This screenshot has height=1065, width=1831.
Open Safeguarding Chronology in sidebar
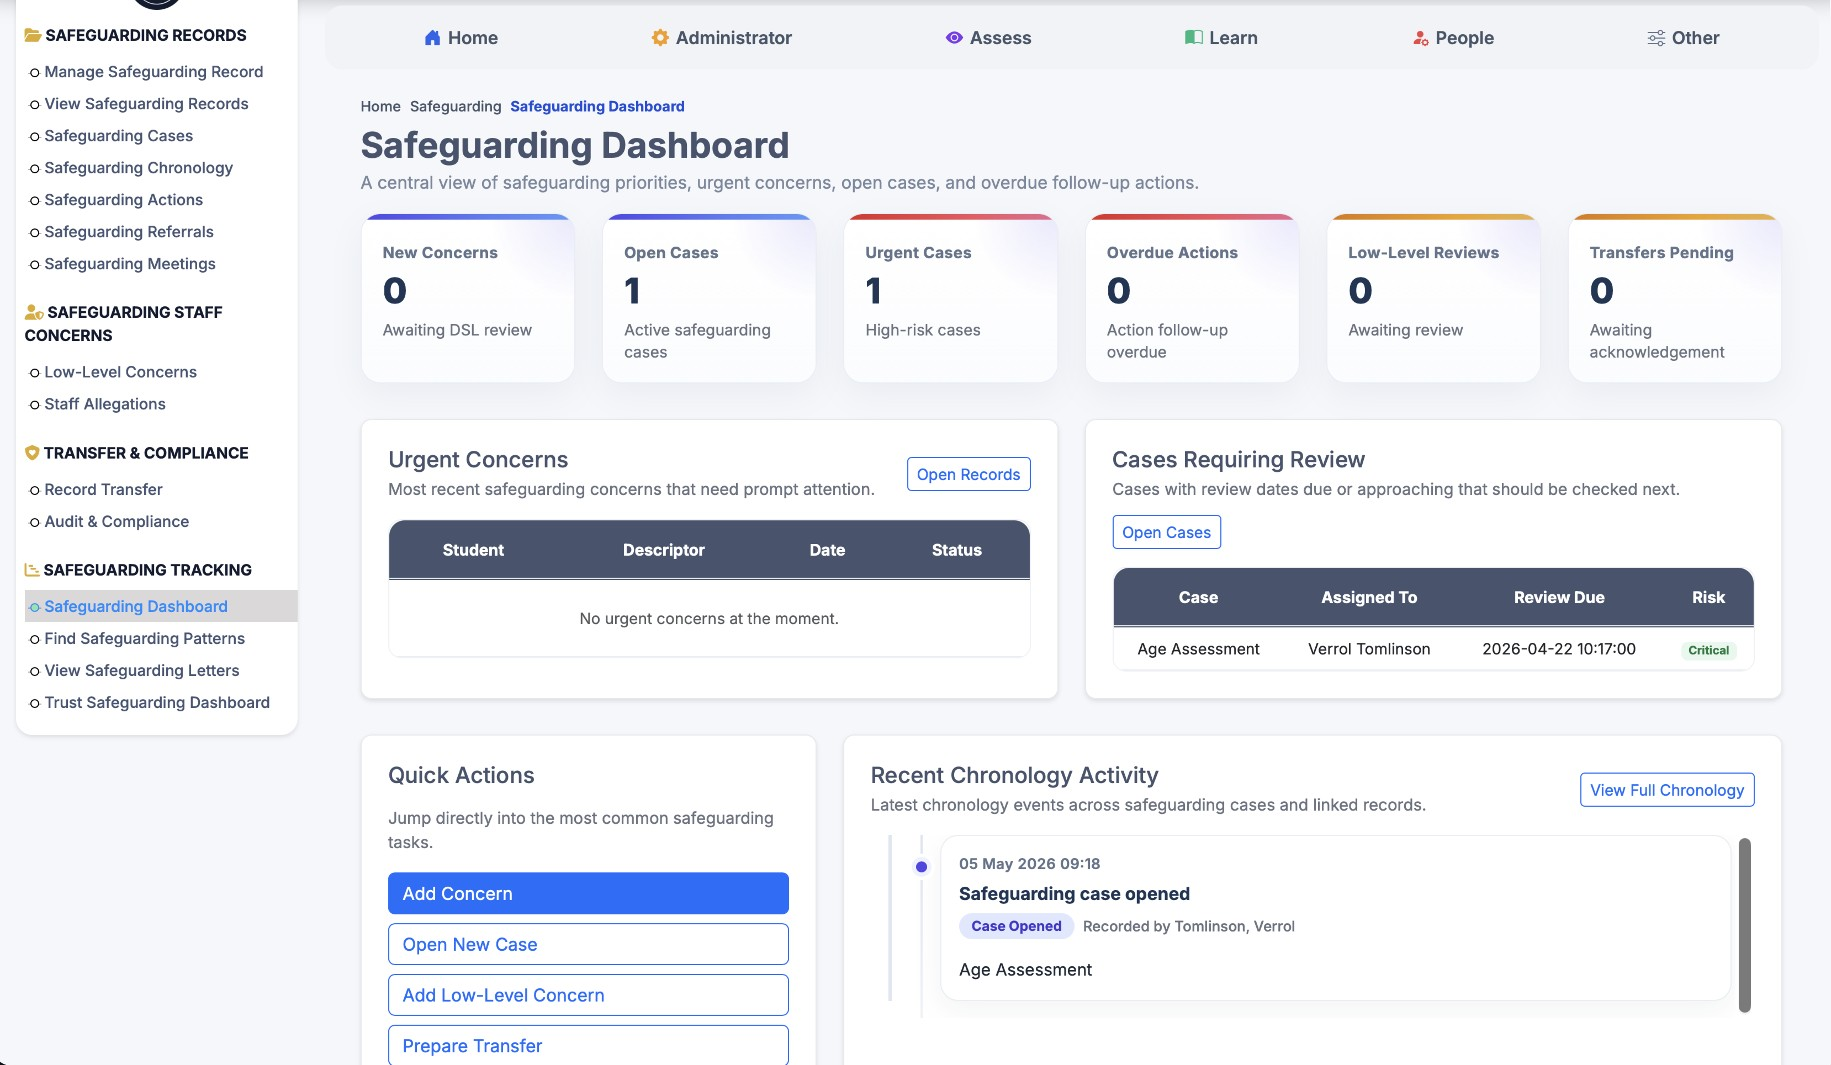[x=138, y=168]
